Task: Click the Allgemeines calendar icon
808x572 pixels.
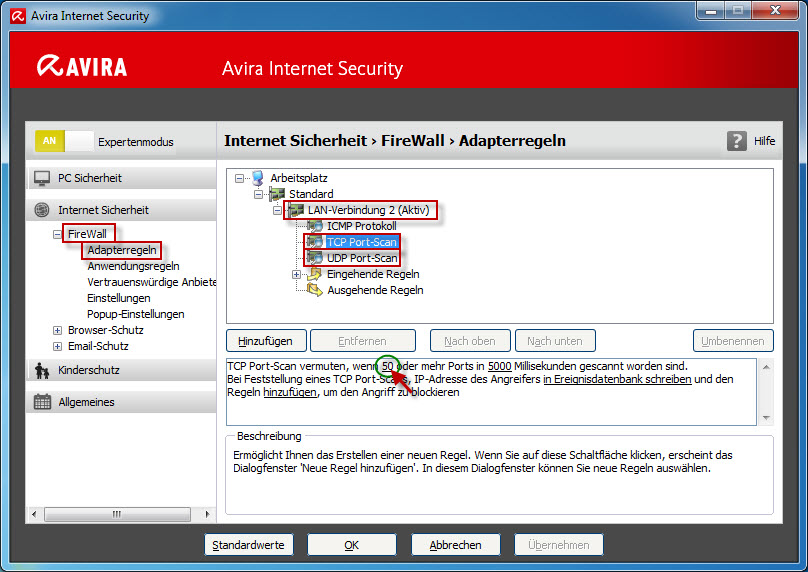Action: (x=42, y=402)
